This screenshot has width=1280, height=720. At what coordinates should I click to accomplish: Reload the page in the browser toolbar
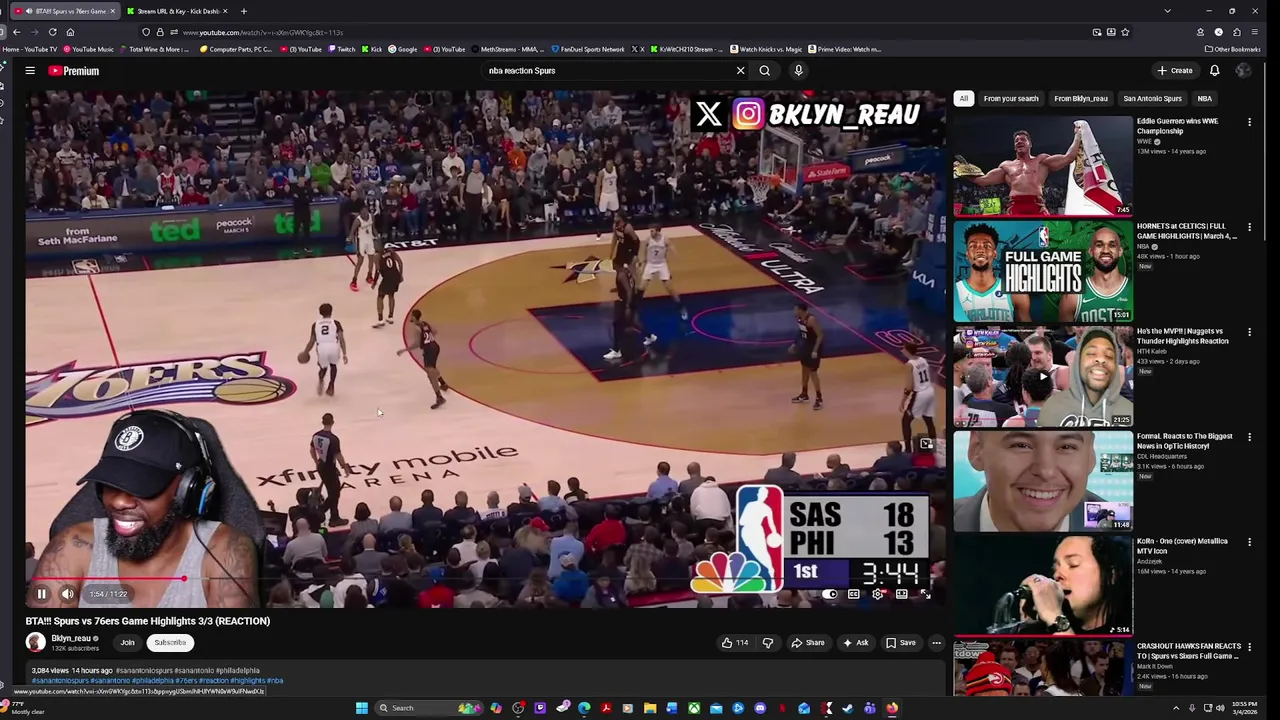[52, 32]
